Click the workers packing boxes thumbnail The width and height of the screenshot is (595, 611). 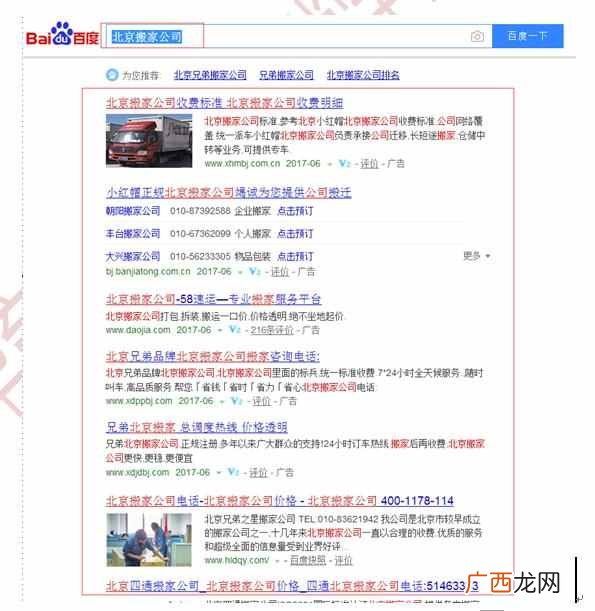point(149,540)
